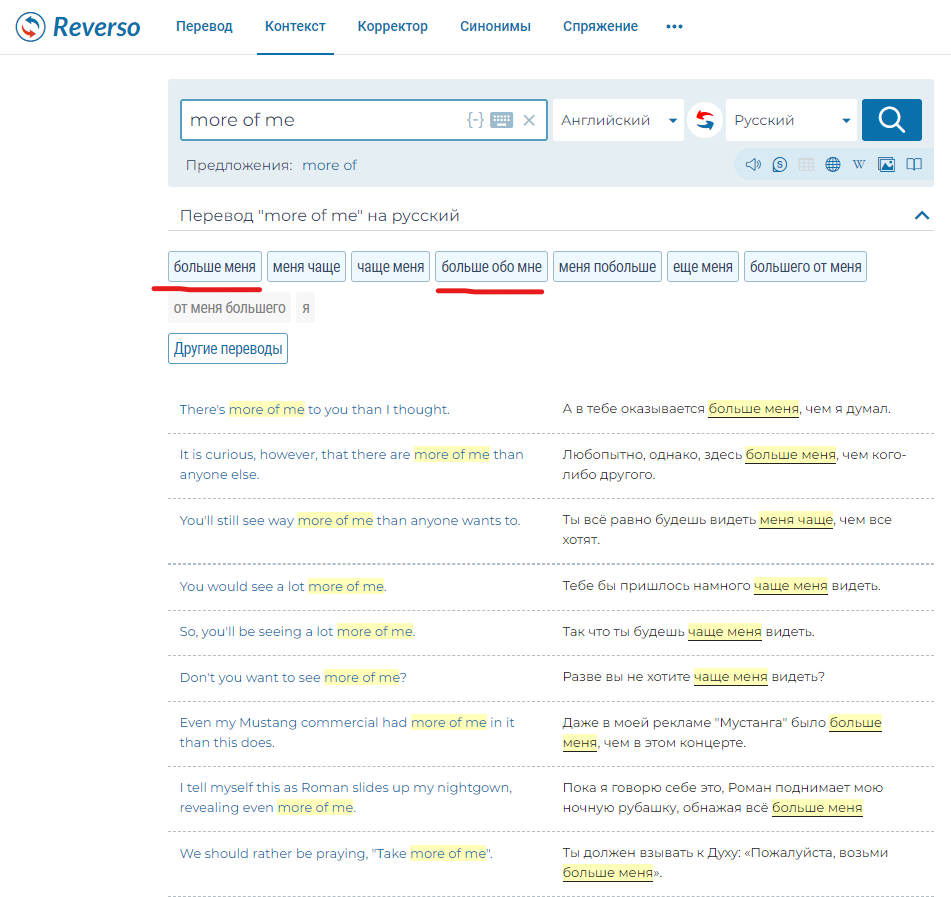This screenshot has height=897, width=951.
Task: Open the Спряжение tab
Action: pyautogui.click(x=600, y=27)
